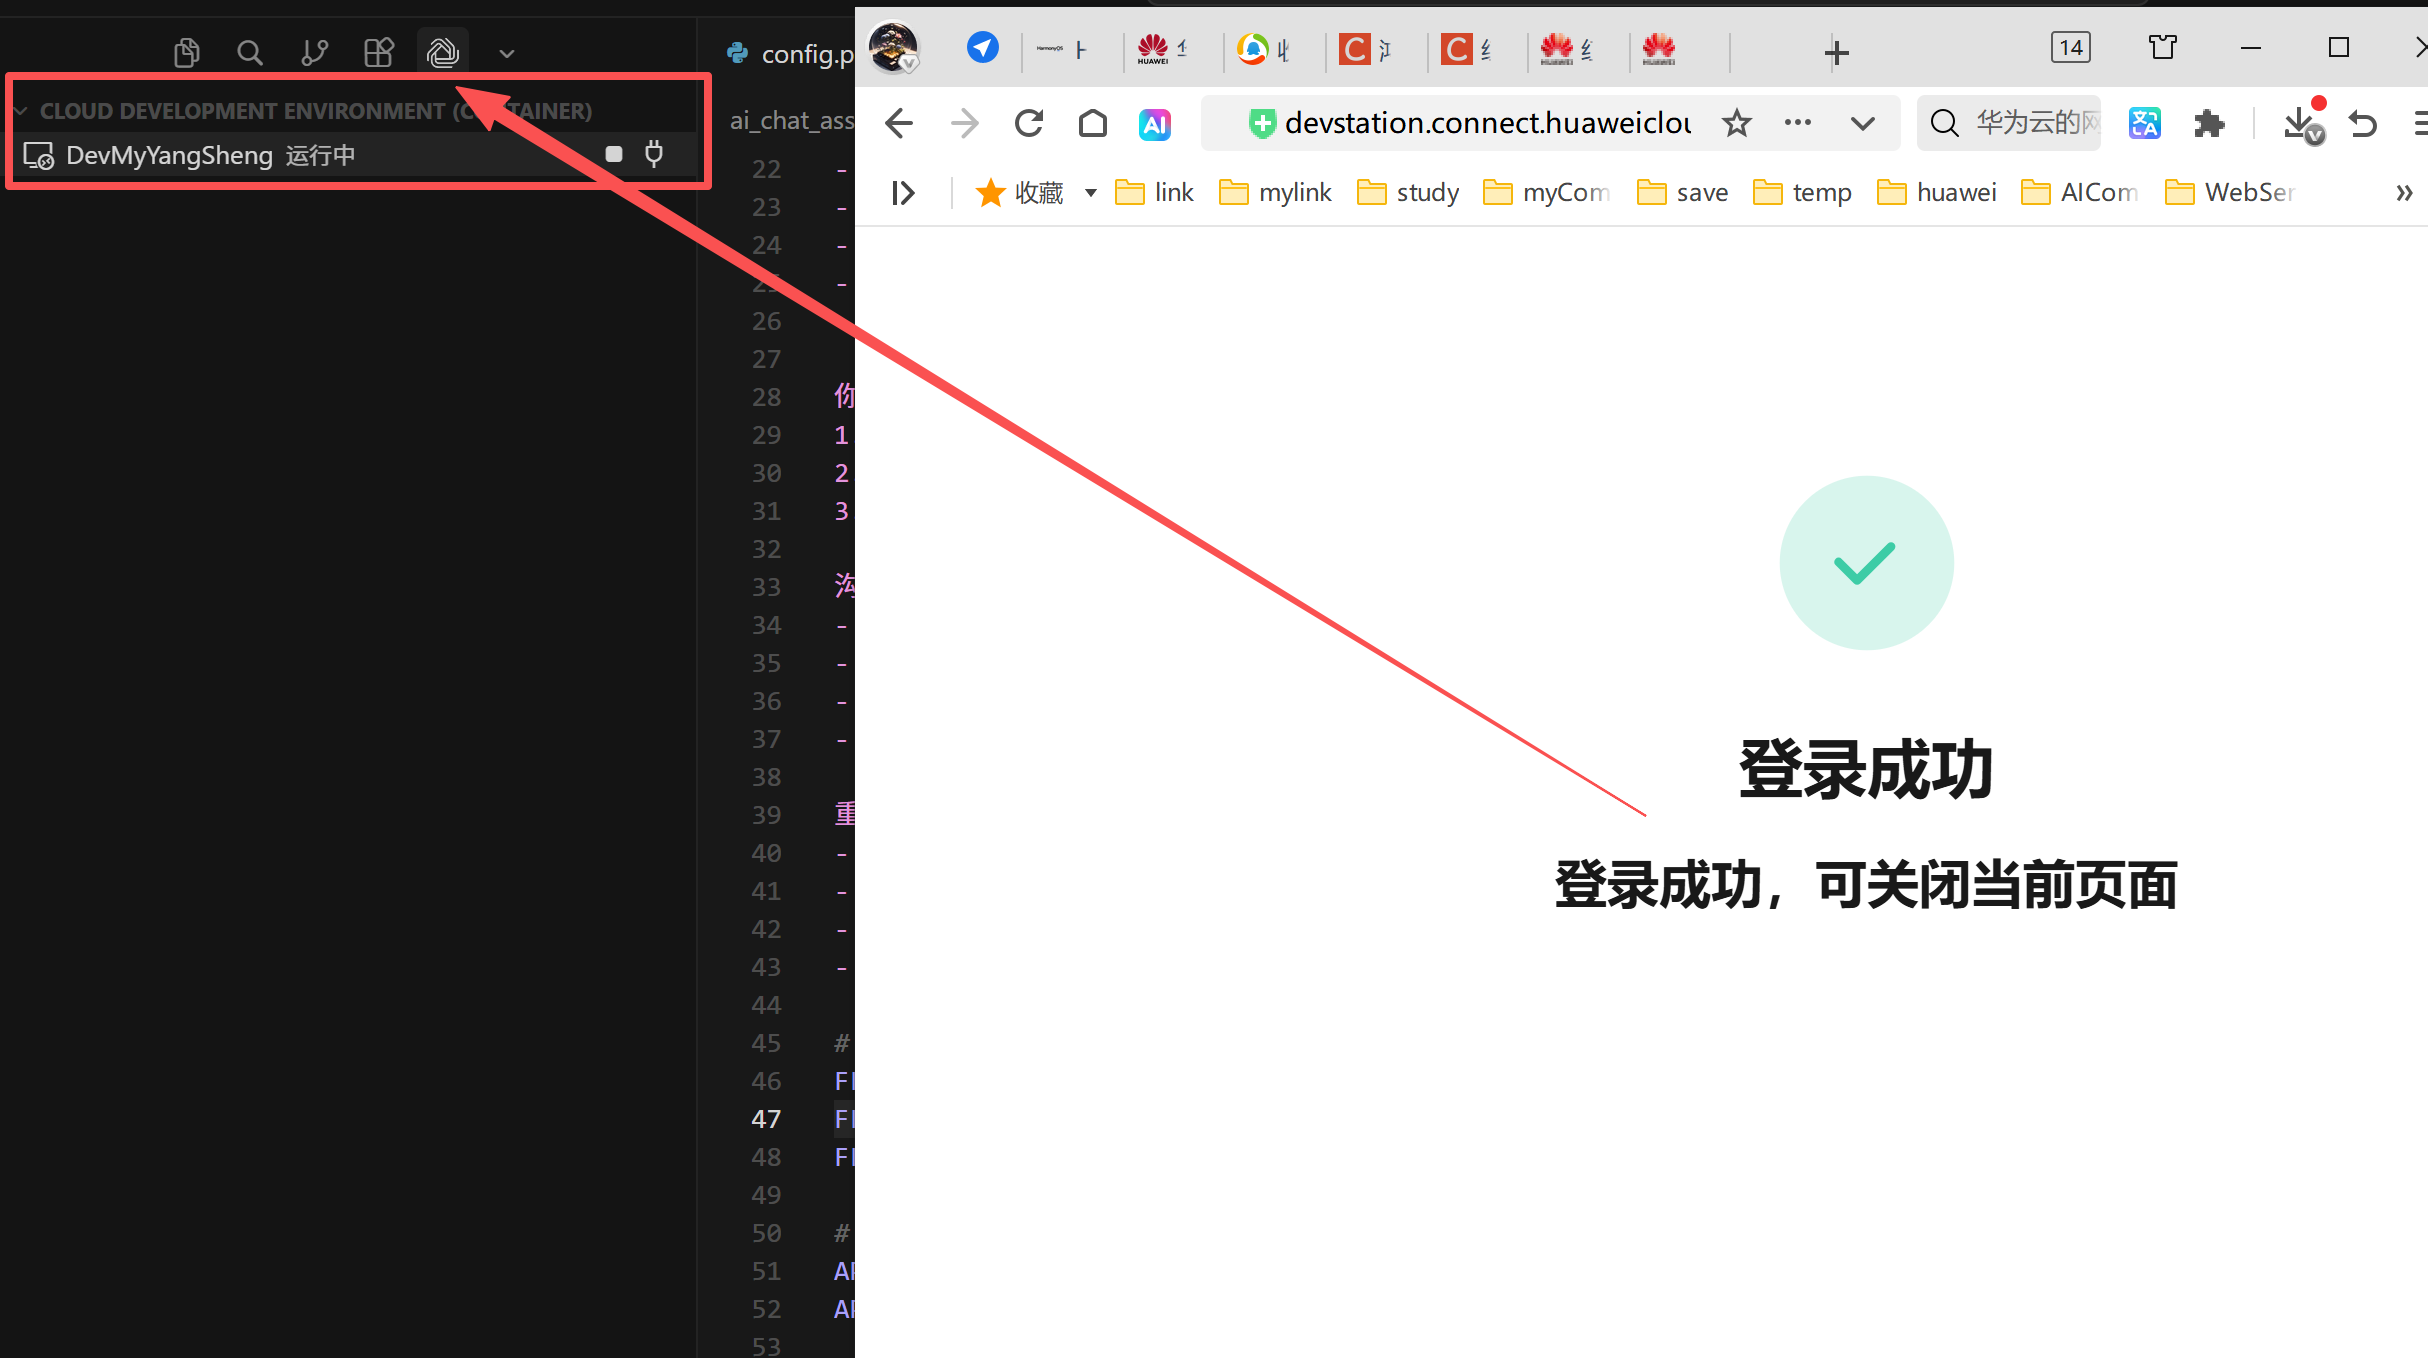Click the browser home icon
2428x1358 pixels.
[x=1093, y=123]
